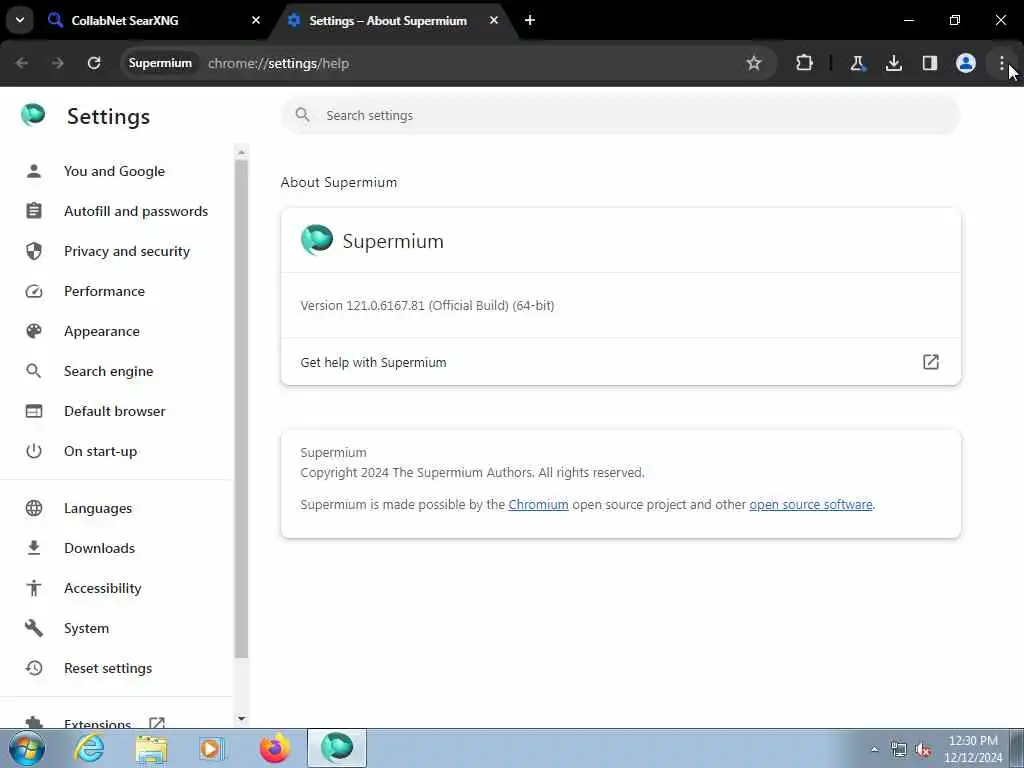Click the browser back arrow
This screenshot has height=768, width=1024.
coord(22,63)
